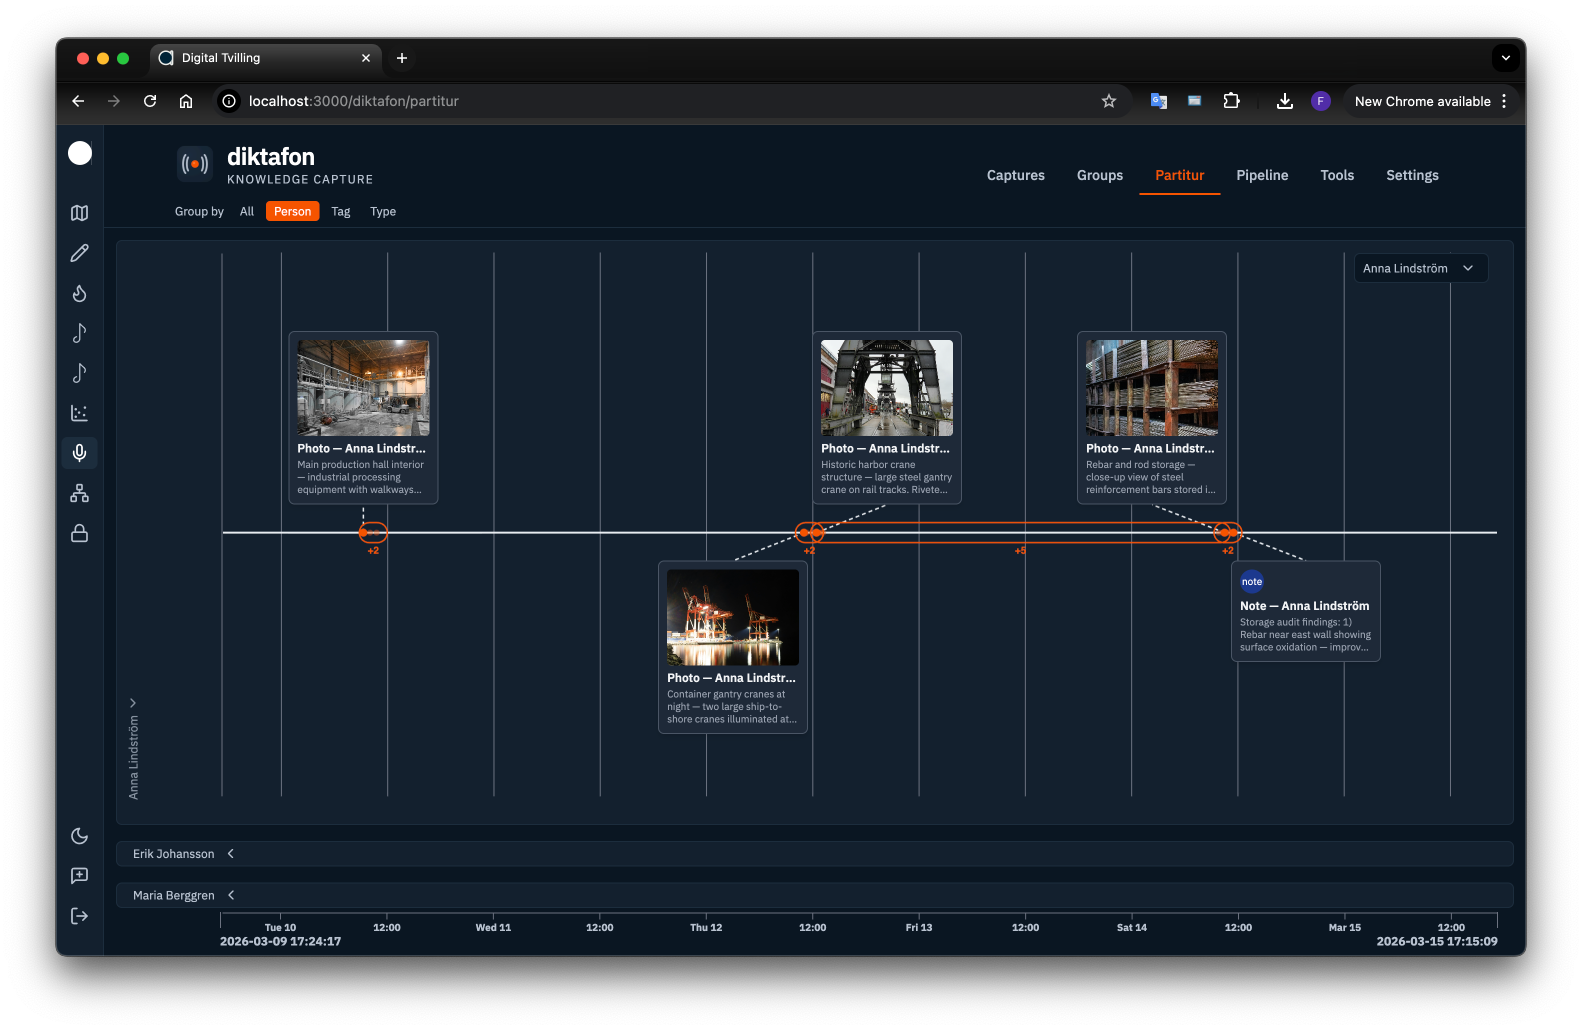Open historic harbor crane photo card
This screenshot has height=1030, width=1582.
tap(887, 417)
